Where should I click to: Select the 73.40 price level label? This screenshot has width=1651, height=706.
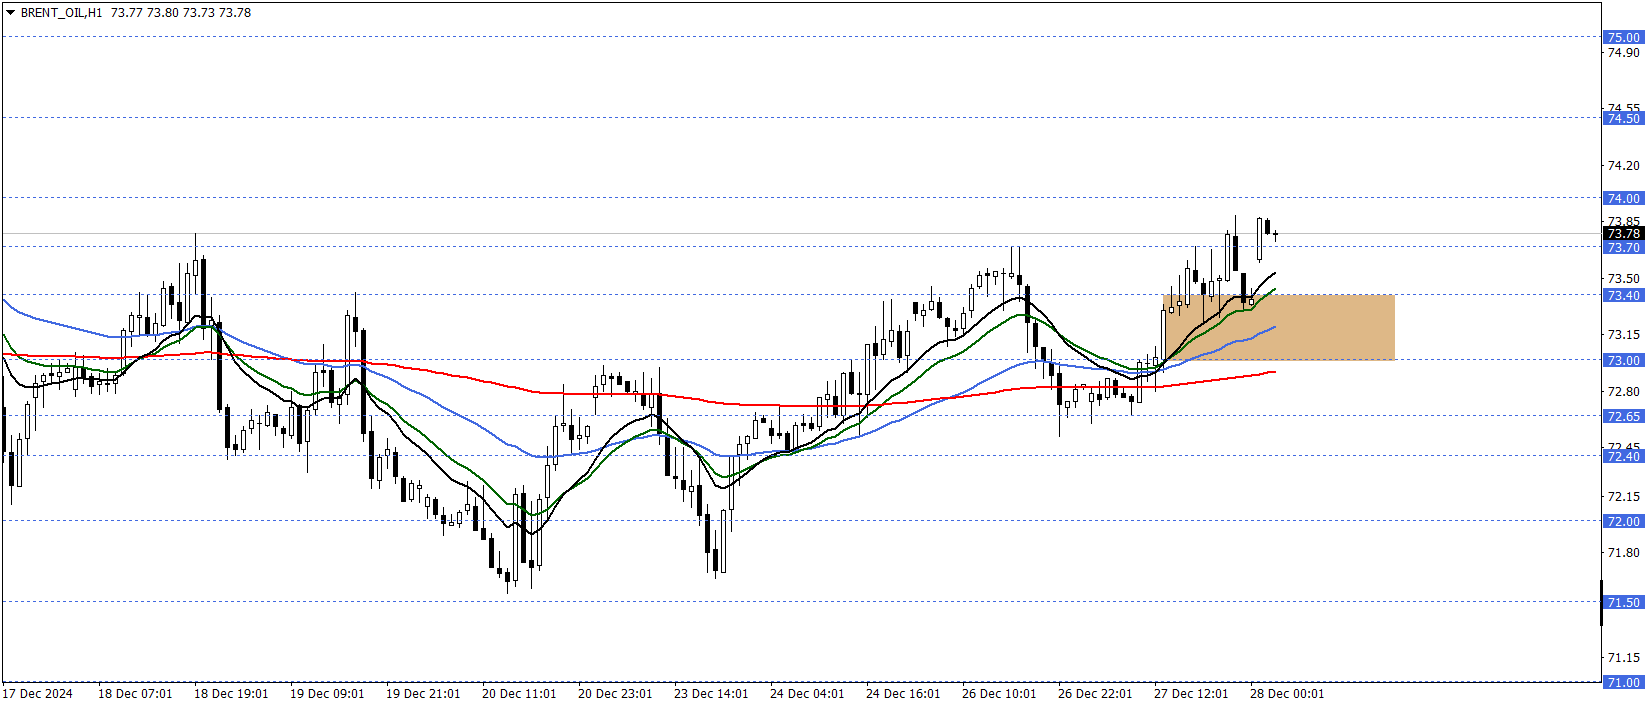tap(1623, 295)
